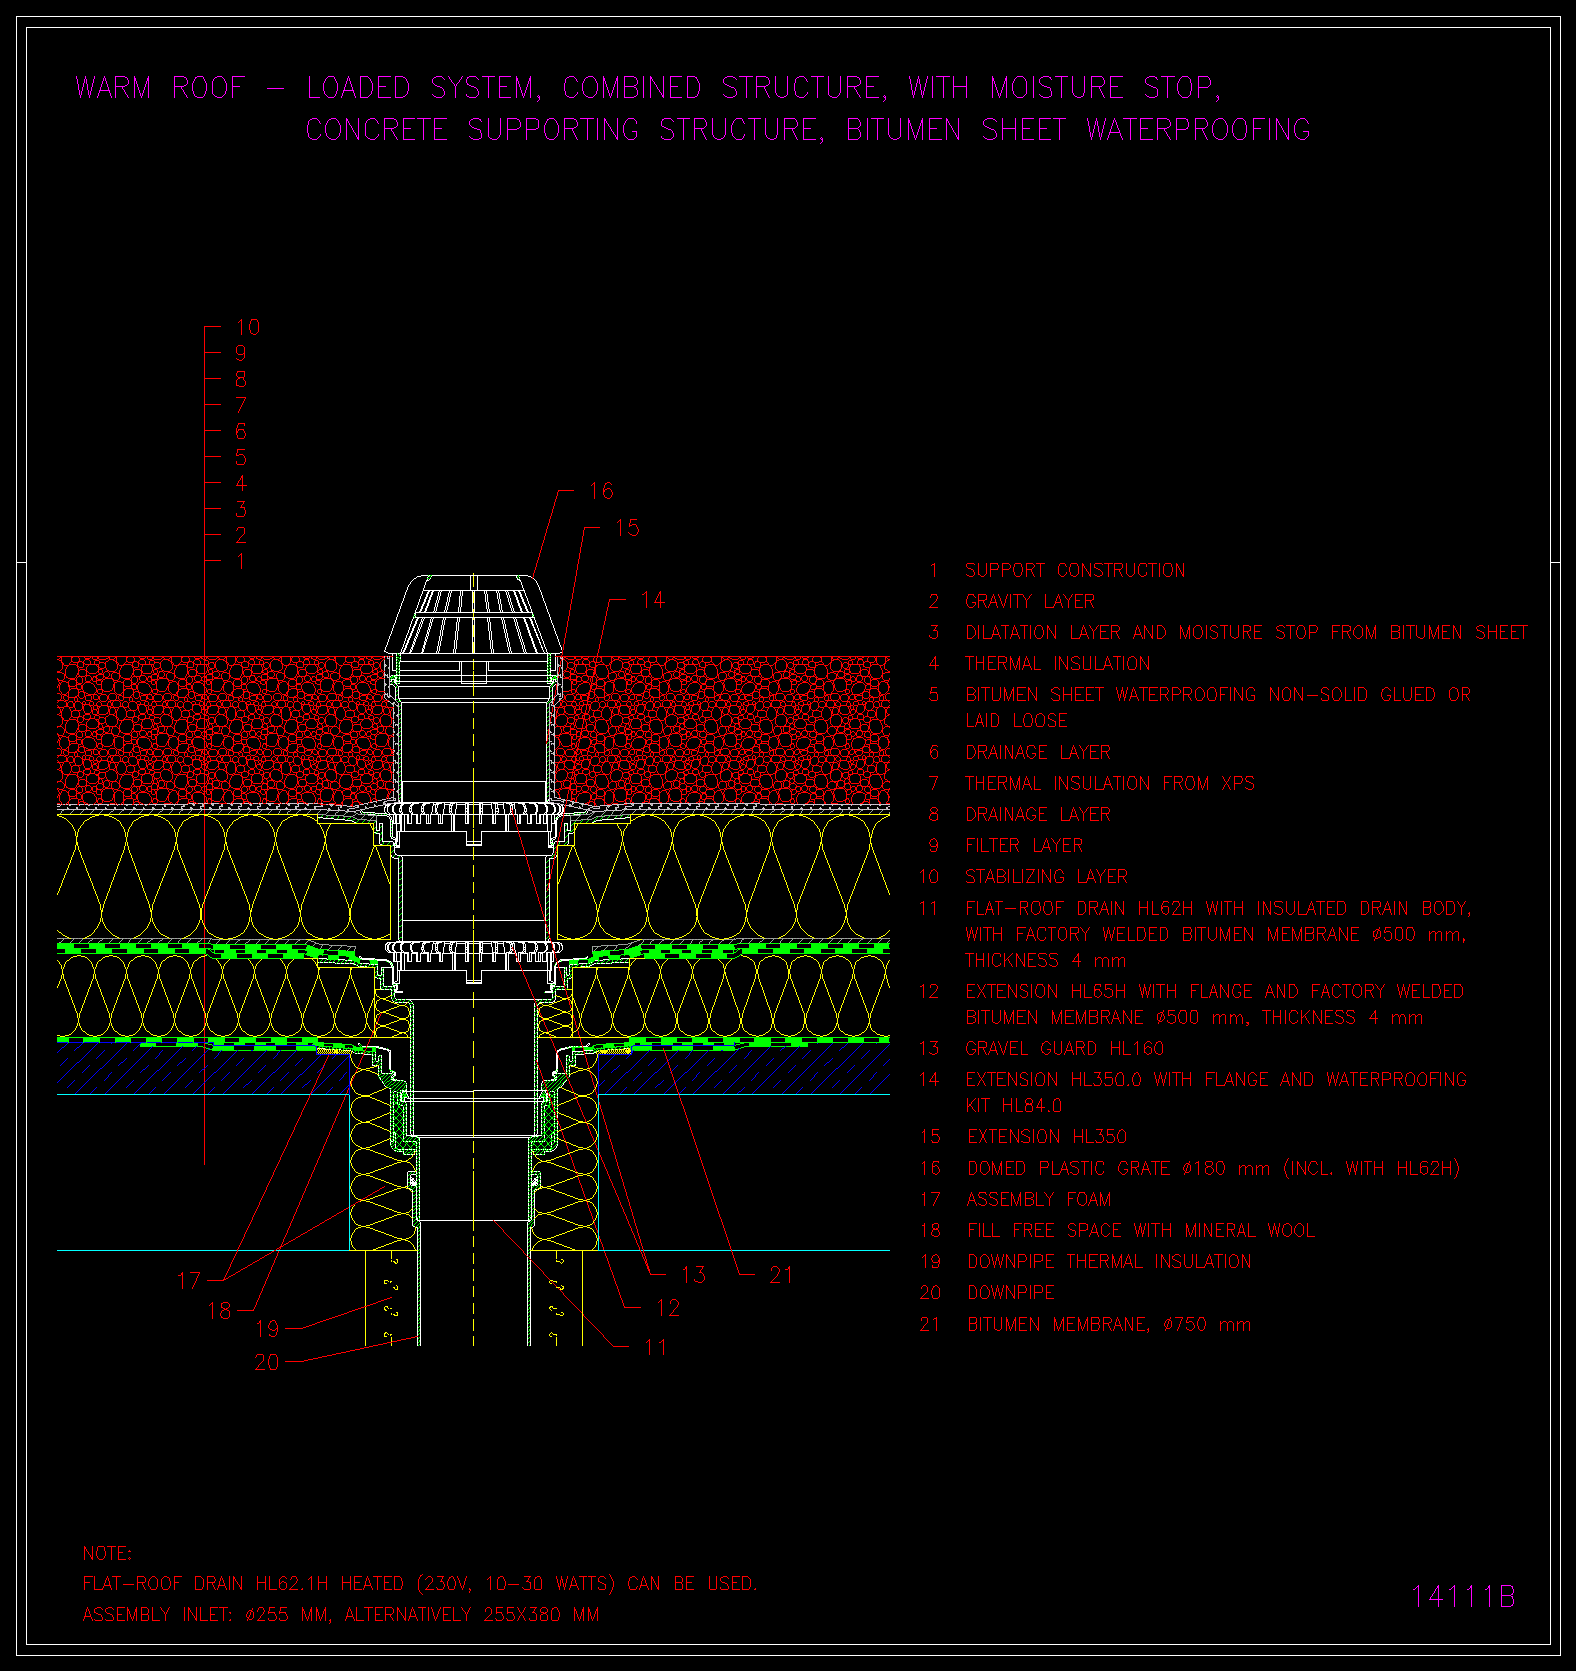This screenshot has height=1671, width=1576.
Task: Click 'DOMED PLASTIC GRATE ø180 mm' legend text
Action: (x=1119, y=1169)
